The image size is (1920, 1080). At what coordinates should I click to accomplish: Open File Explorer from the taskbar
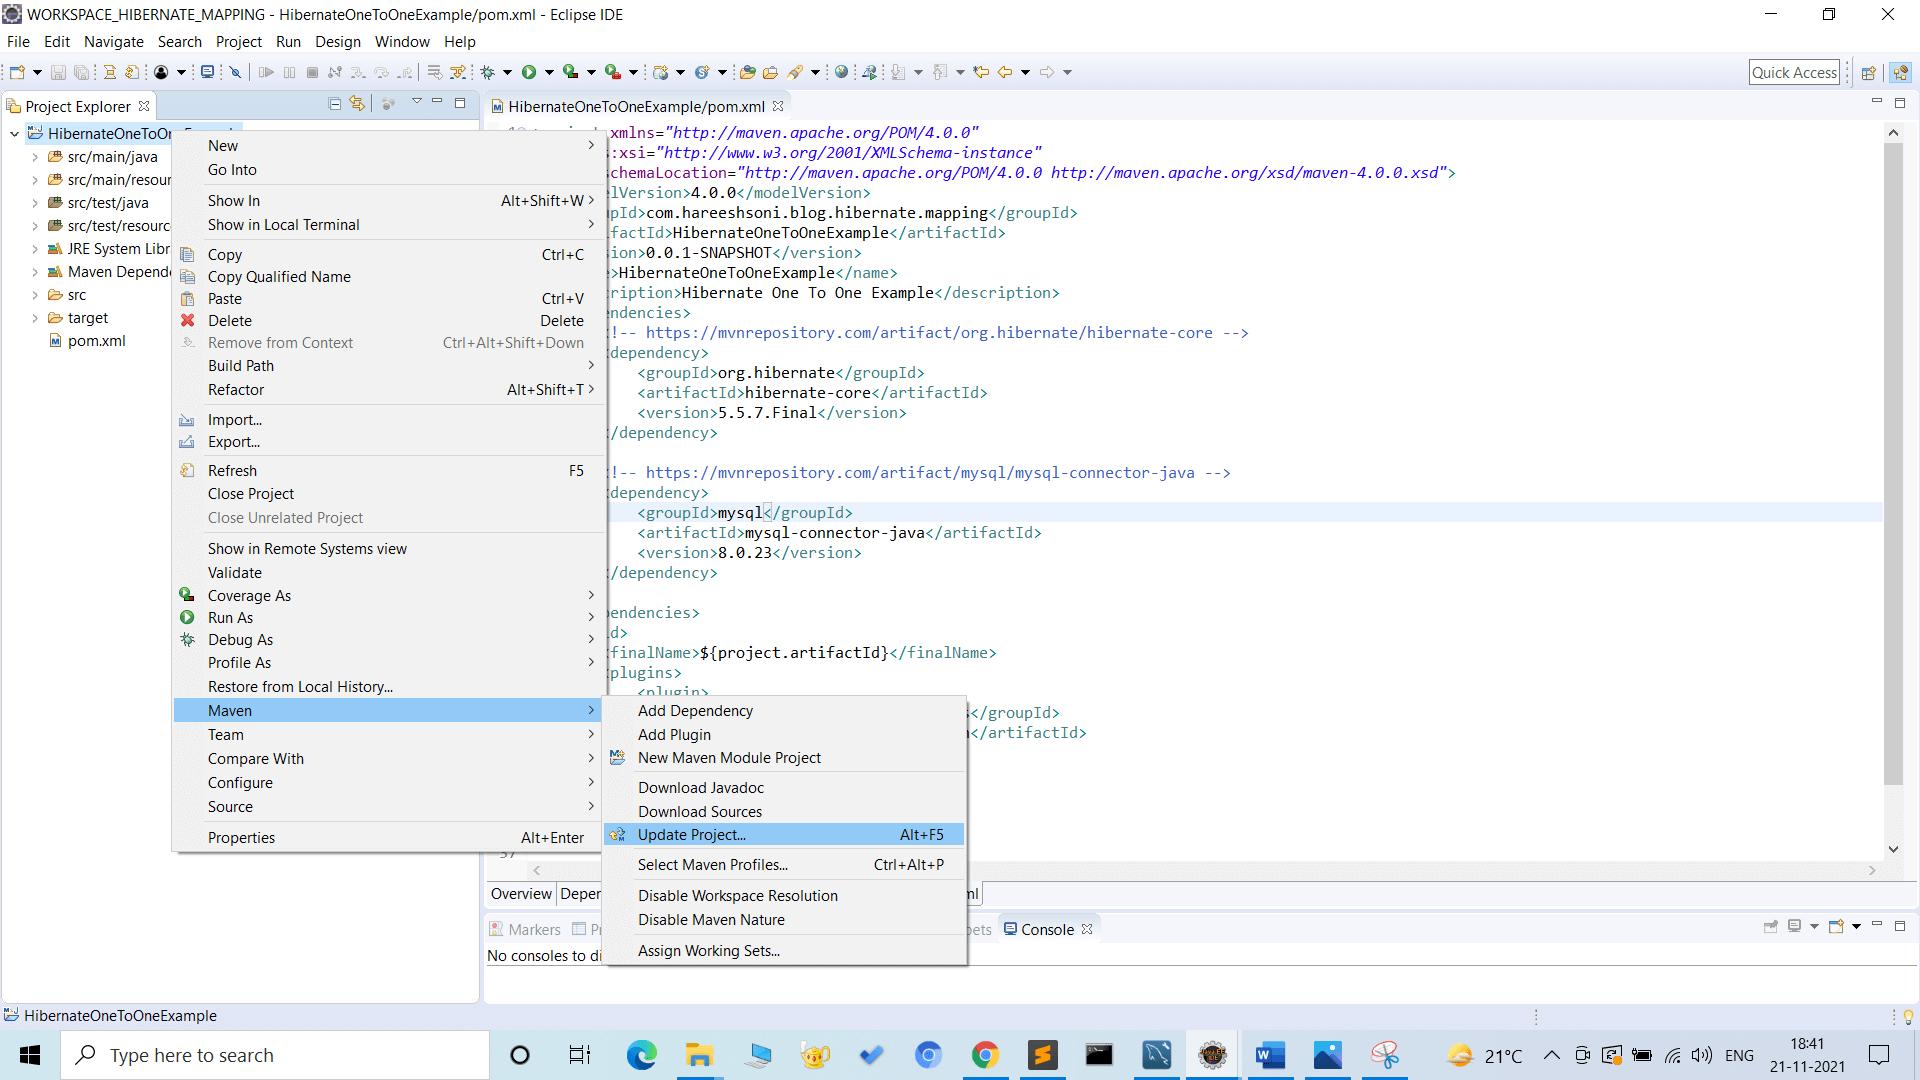pos(698,1055)
